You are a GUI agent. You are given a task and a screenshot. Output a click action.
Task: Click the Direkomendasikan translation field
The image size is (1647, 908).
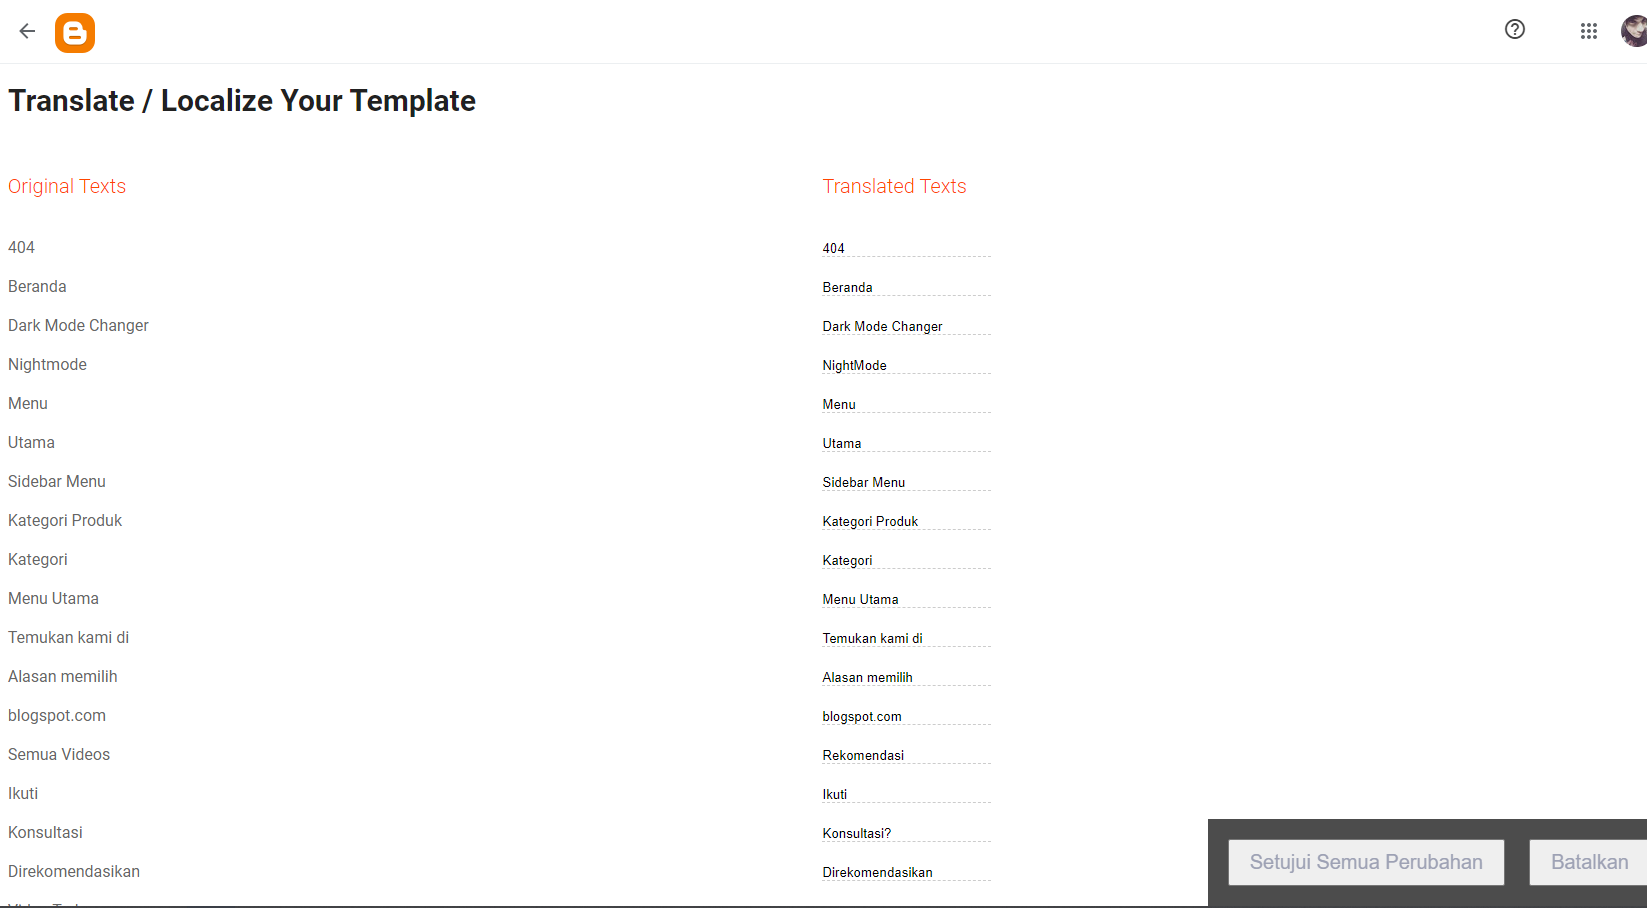pyautogui.click(x=905, y=872)
